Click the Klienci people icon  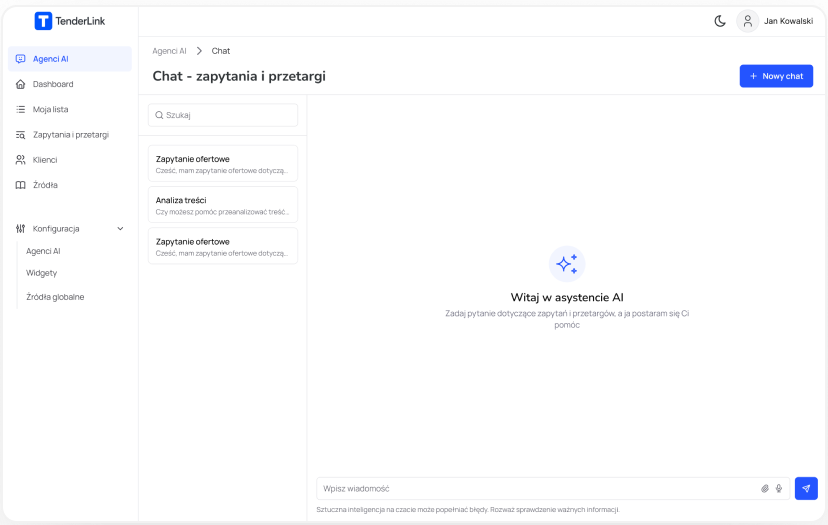(21, 160)
